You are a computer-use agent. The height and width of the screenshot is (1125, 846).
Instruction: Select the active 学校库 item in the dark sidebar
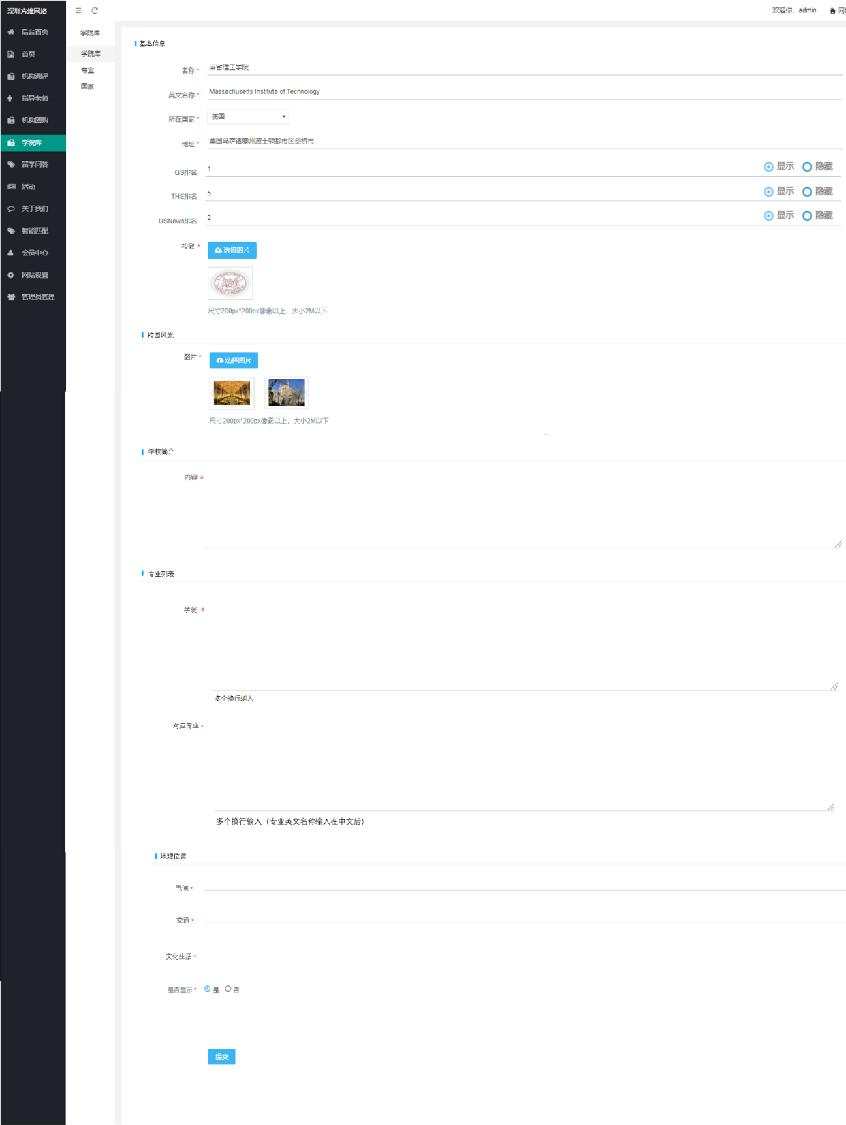tap(33, 143)
